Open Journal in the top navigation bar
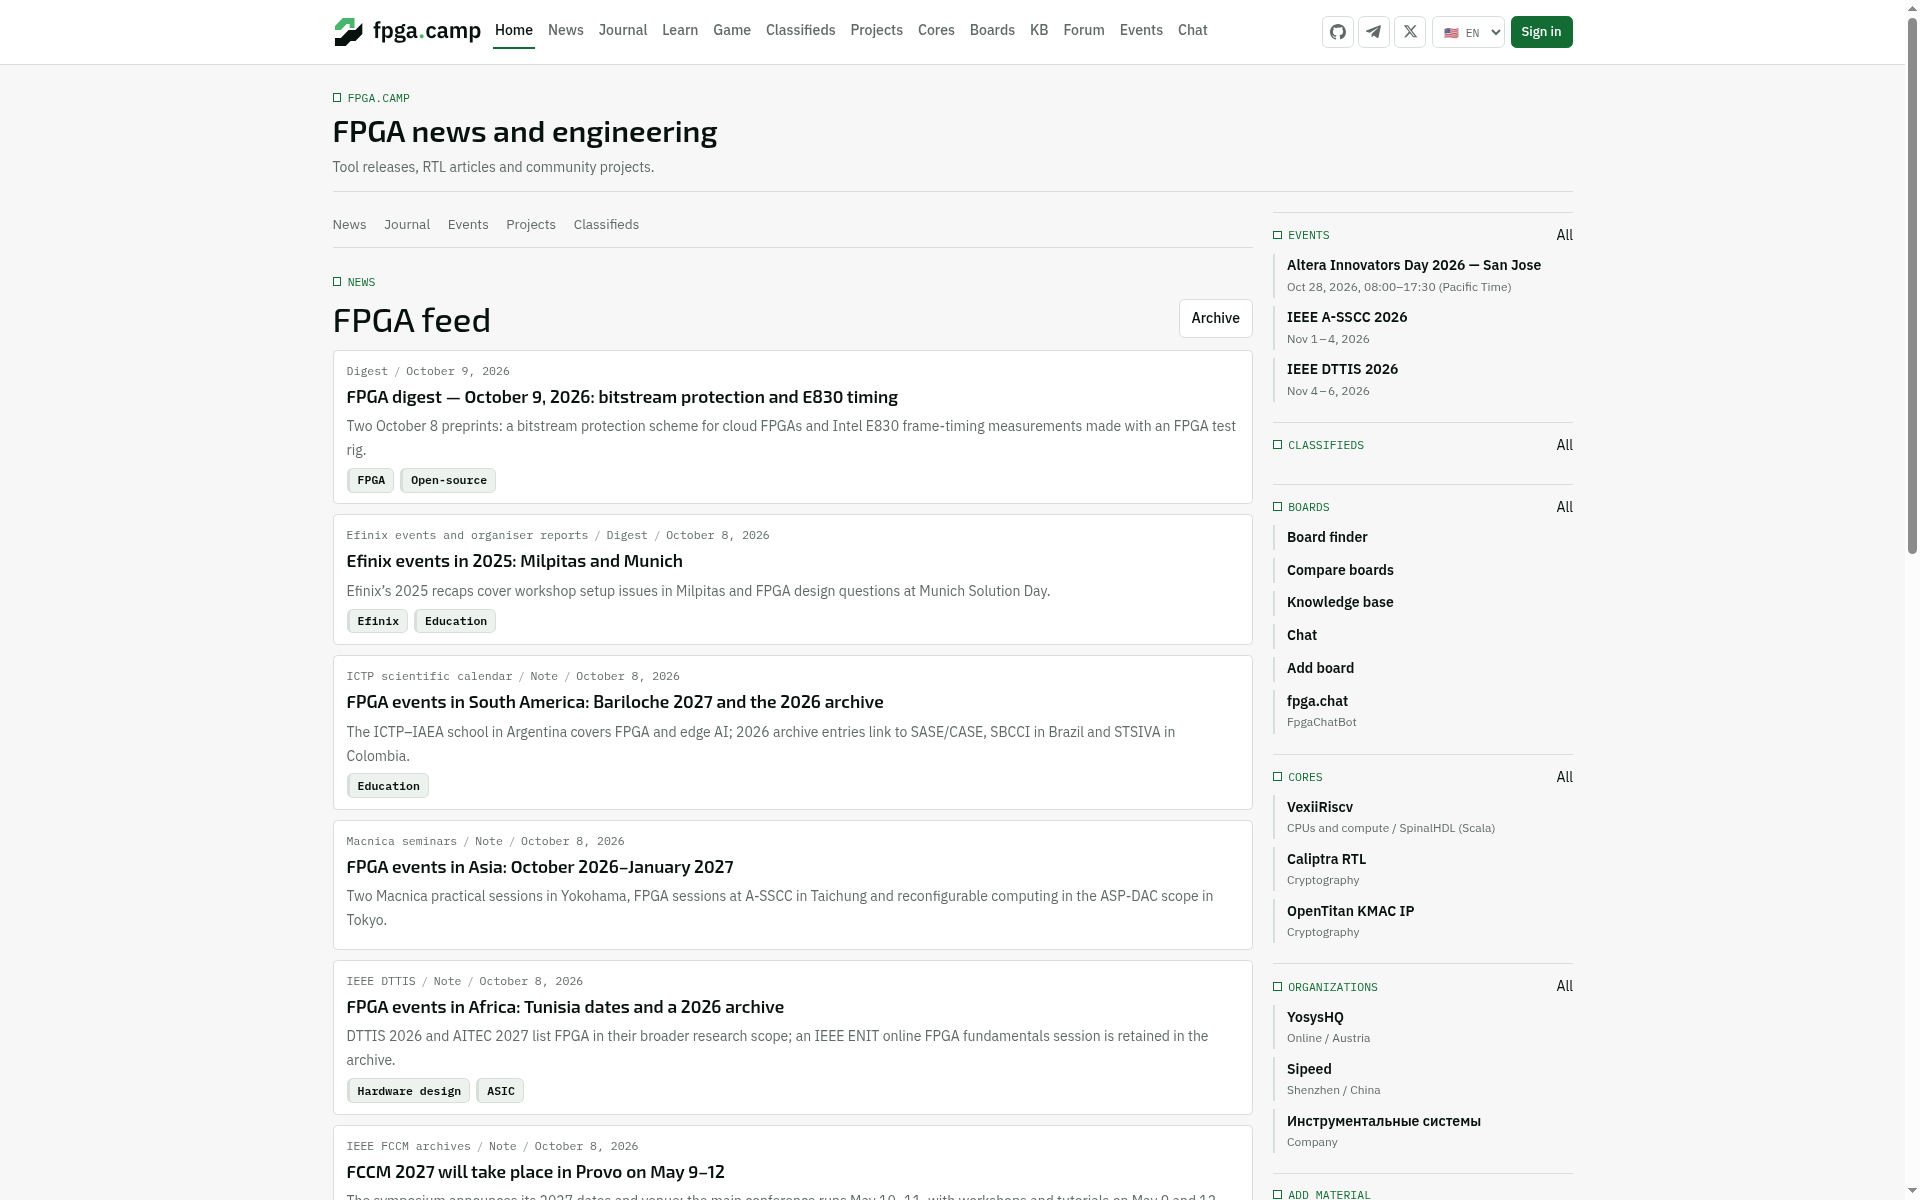Viewport: 1920px width, 1200px height. click(622, 30)
